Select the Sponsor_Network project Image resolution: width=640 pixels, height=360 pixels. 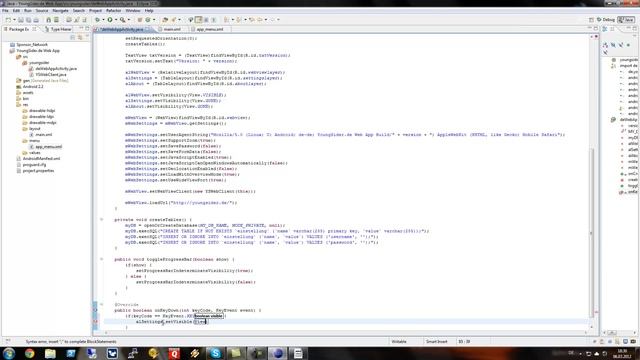(x=32, y=44)
